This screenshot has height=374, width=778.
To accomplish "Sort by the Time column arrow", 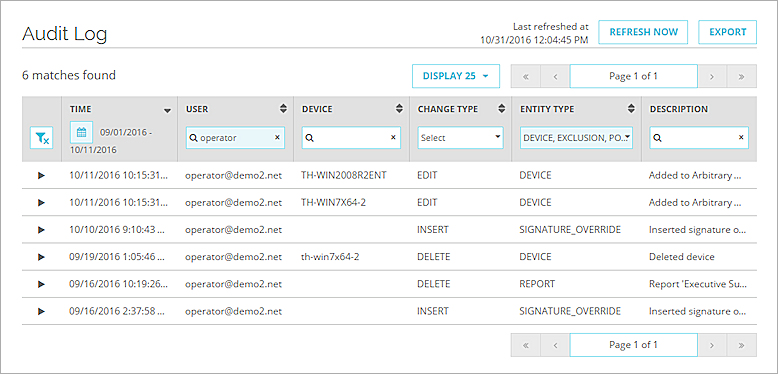I will 168,110.
